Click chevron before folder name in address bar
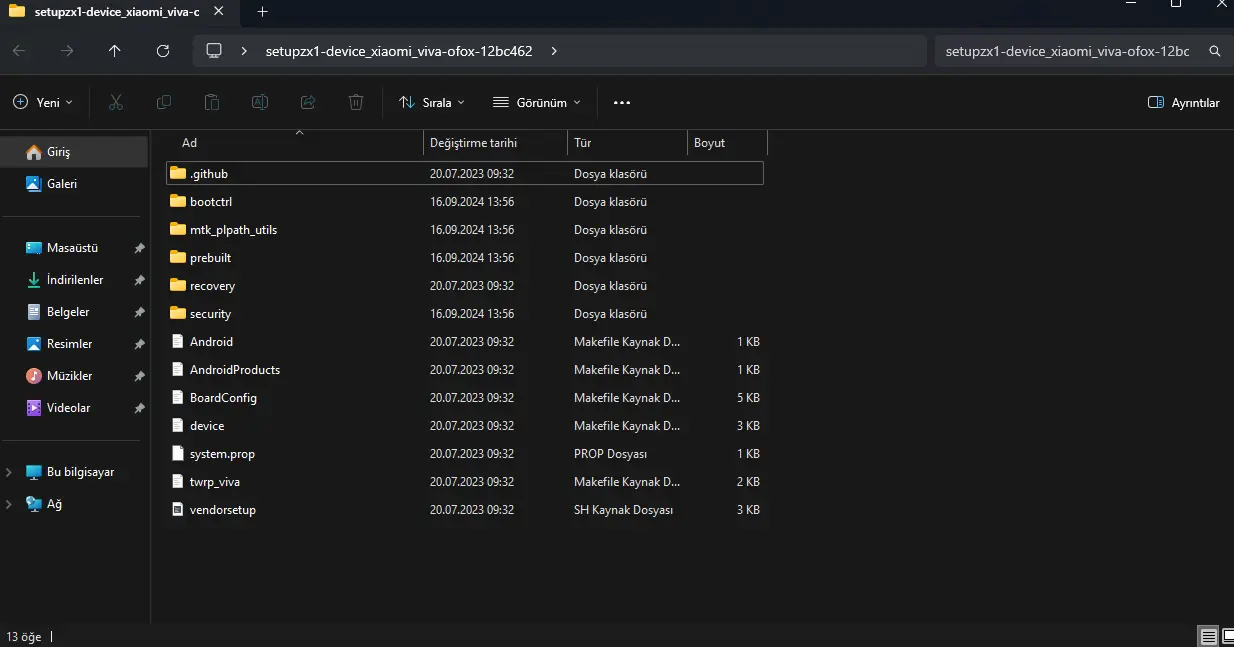1234x647 pixels. click(x=244, y=51)
